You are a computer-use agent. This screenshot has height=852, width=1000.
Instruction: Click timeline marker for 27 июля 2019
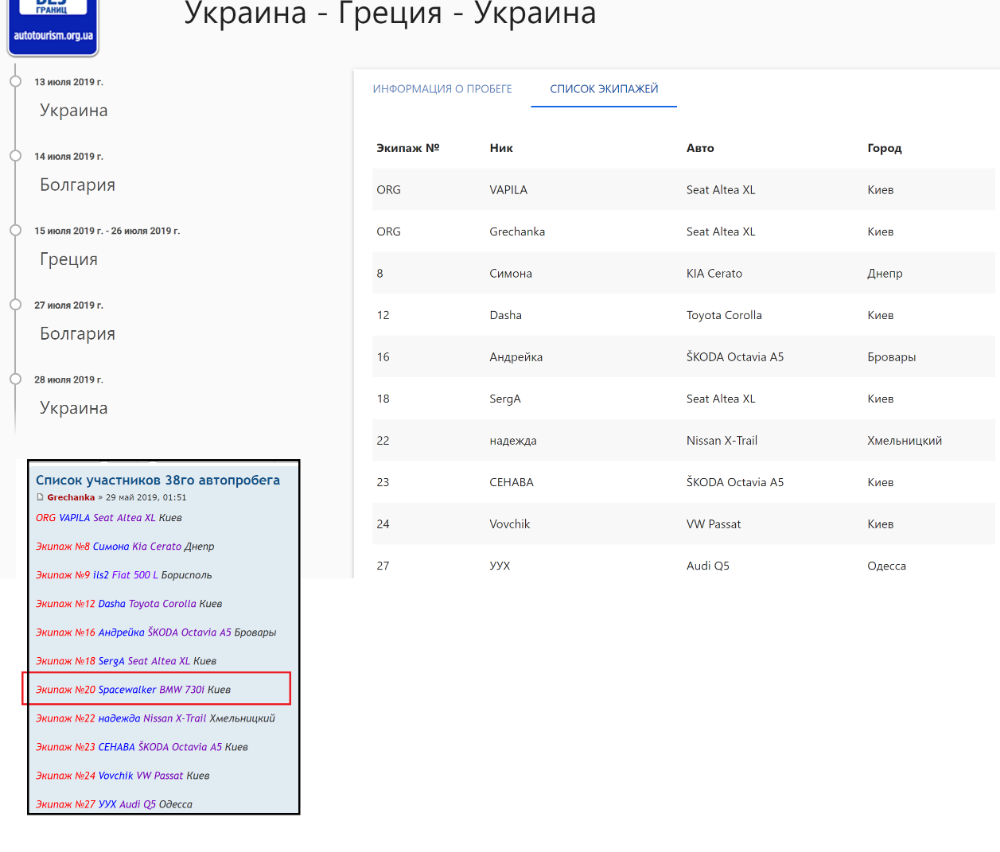15,305
